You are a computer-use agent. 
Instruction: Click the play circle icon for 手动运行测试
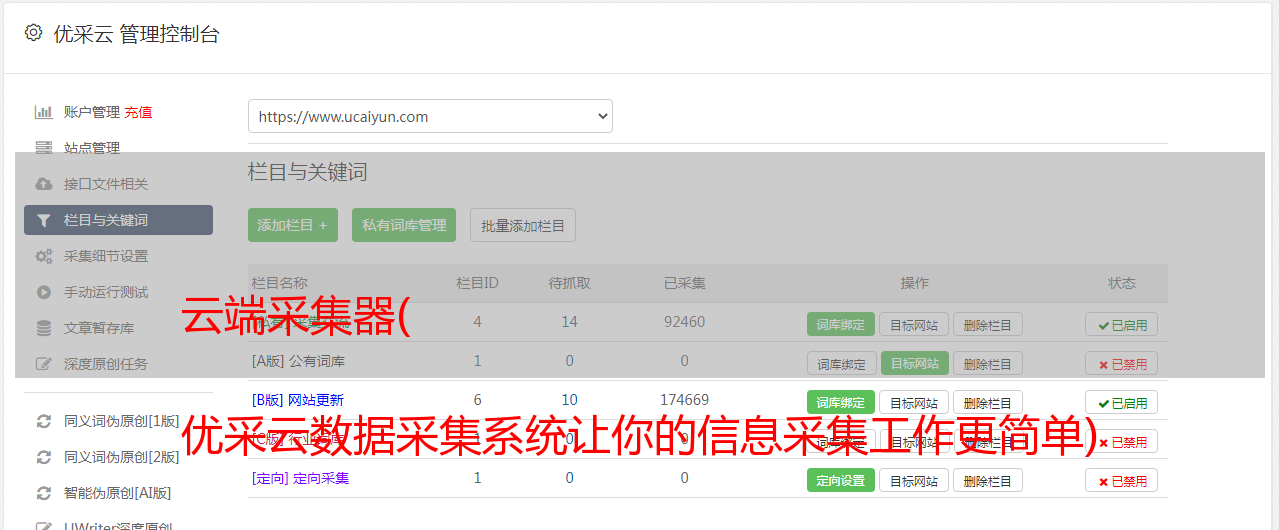(44, 292)
